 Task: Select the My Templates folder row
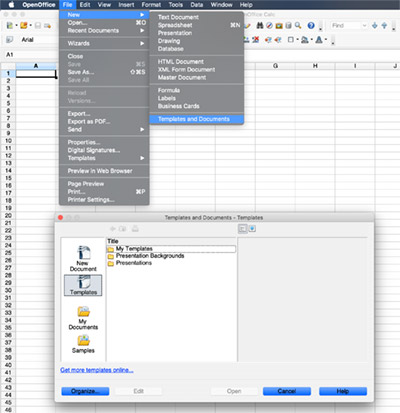coord(171,249)
